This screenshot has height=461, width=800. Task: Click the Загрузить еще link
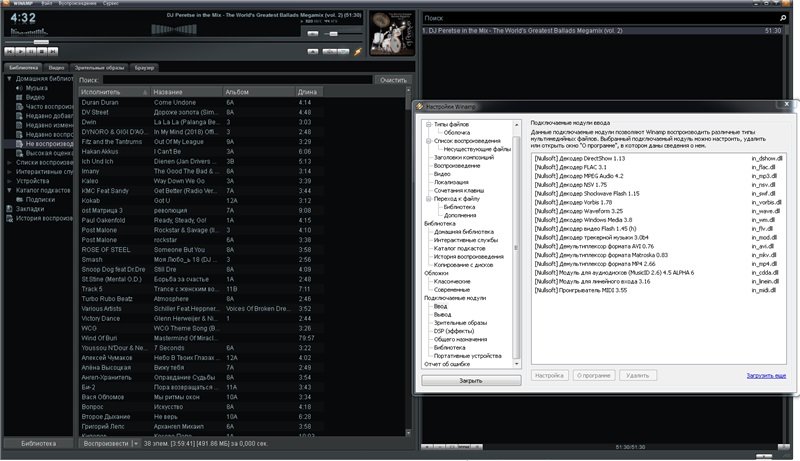[x=765, y=375]
